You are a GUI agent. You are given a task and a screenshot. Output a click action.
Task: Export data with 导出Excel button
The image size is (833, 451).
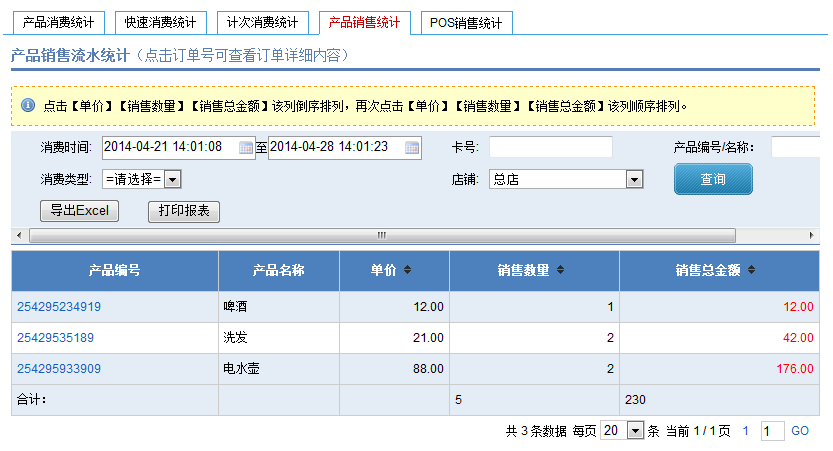click(79, 211)
